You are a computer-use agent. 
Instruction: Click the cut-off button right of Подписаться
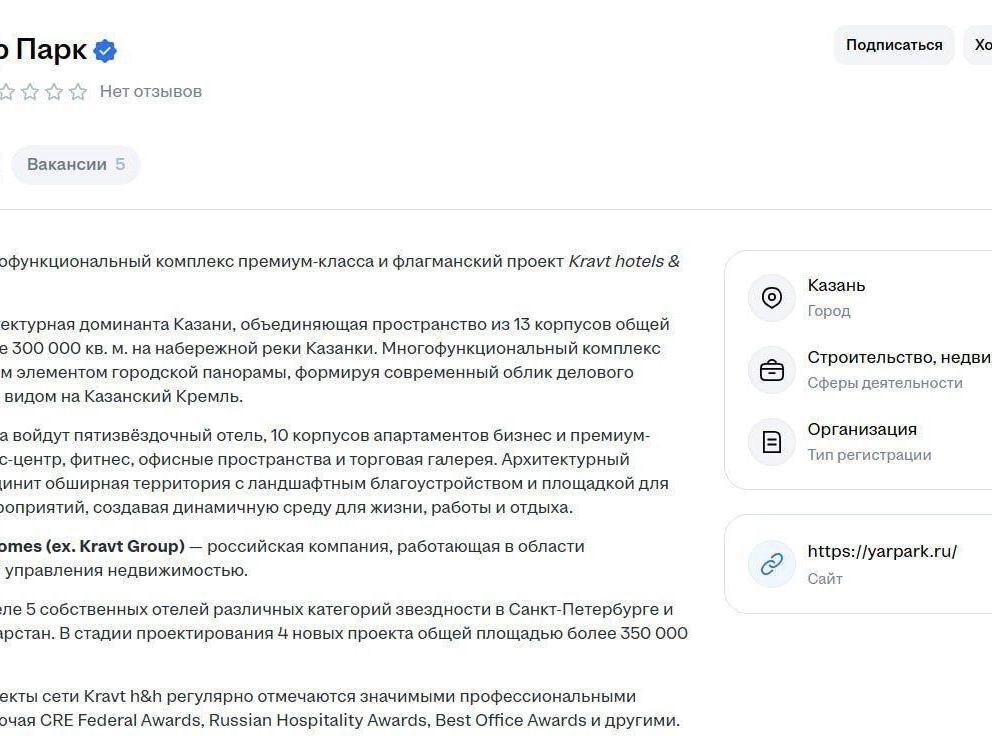[980, 45]
